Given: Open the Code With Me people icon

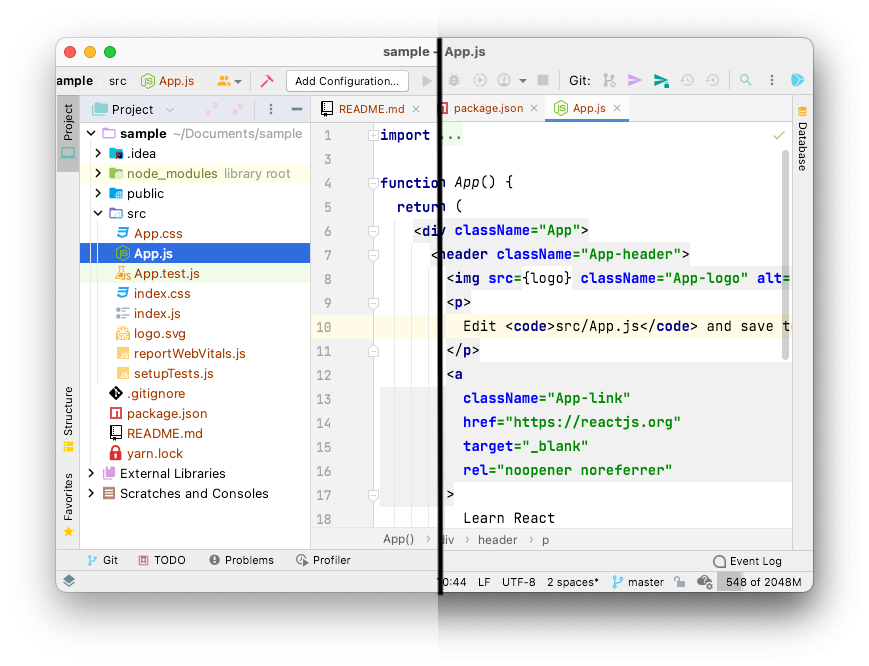Looking at the screenshot, I should coord(228,81).
